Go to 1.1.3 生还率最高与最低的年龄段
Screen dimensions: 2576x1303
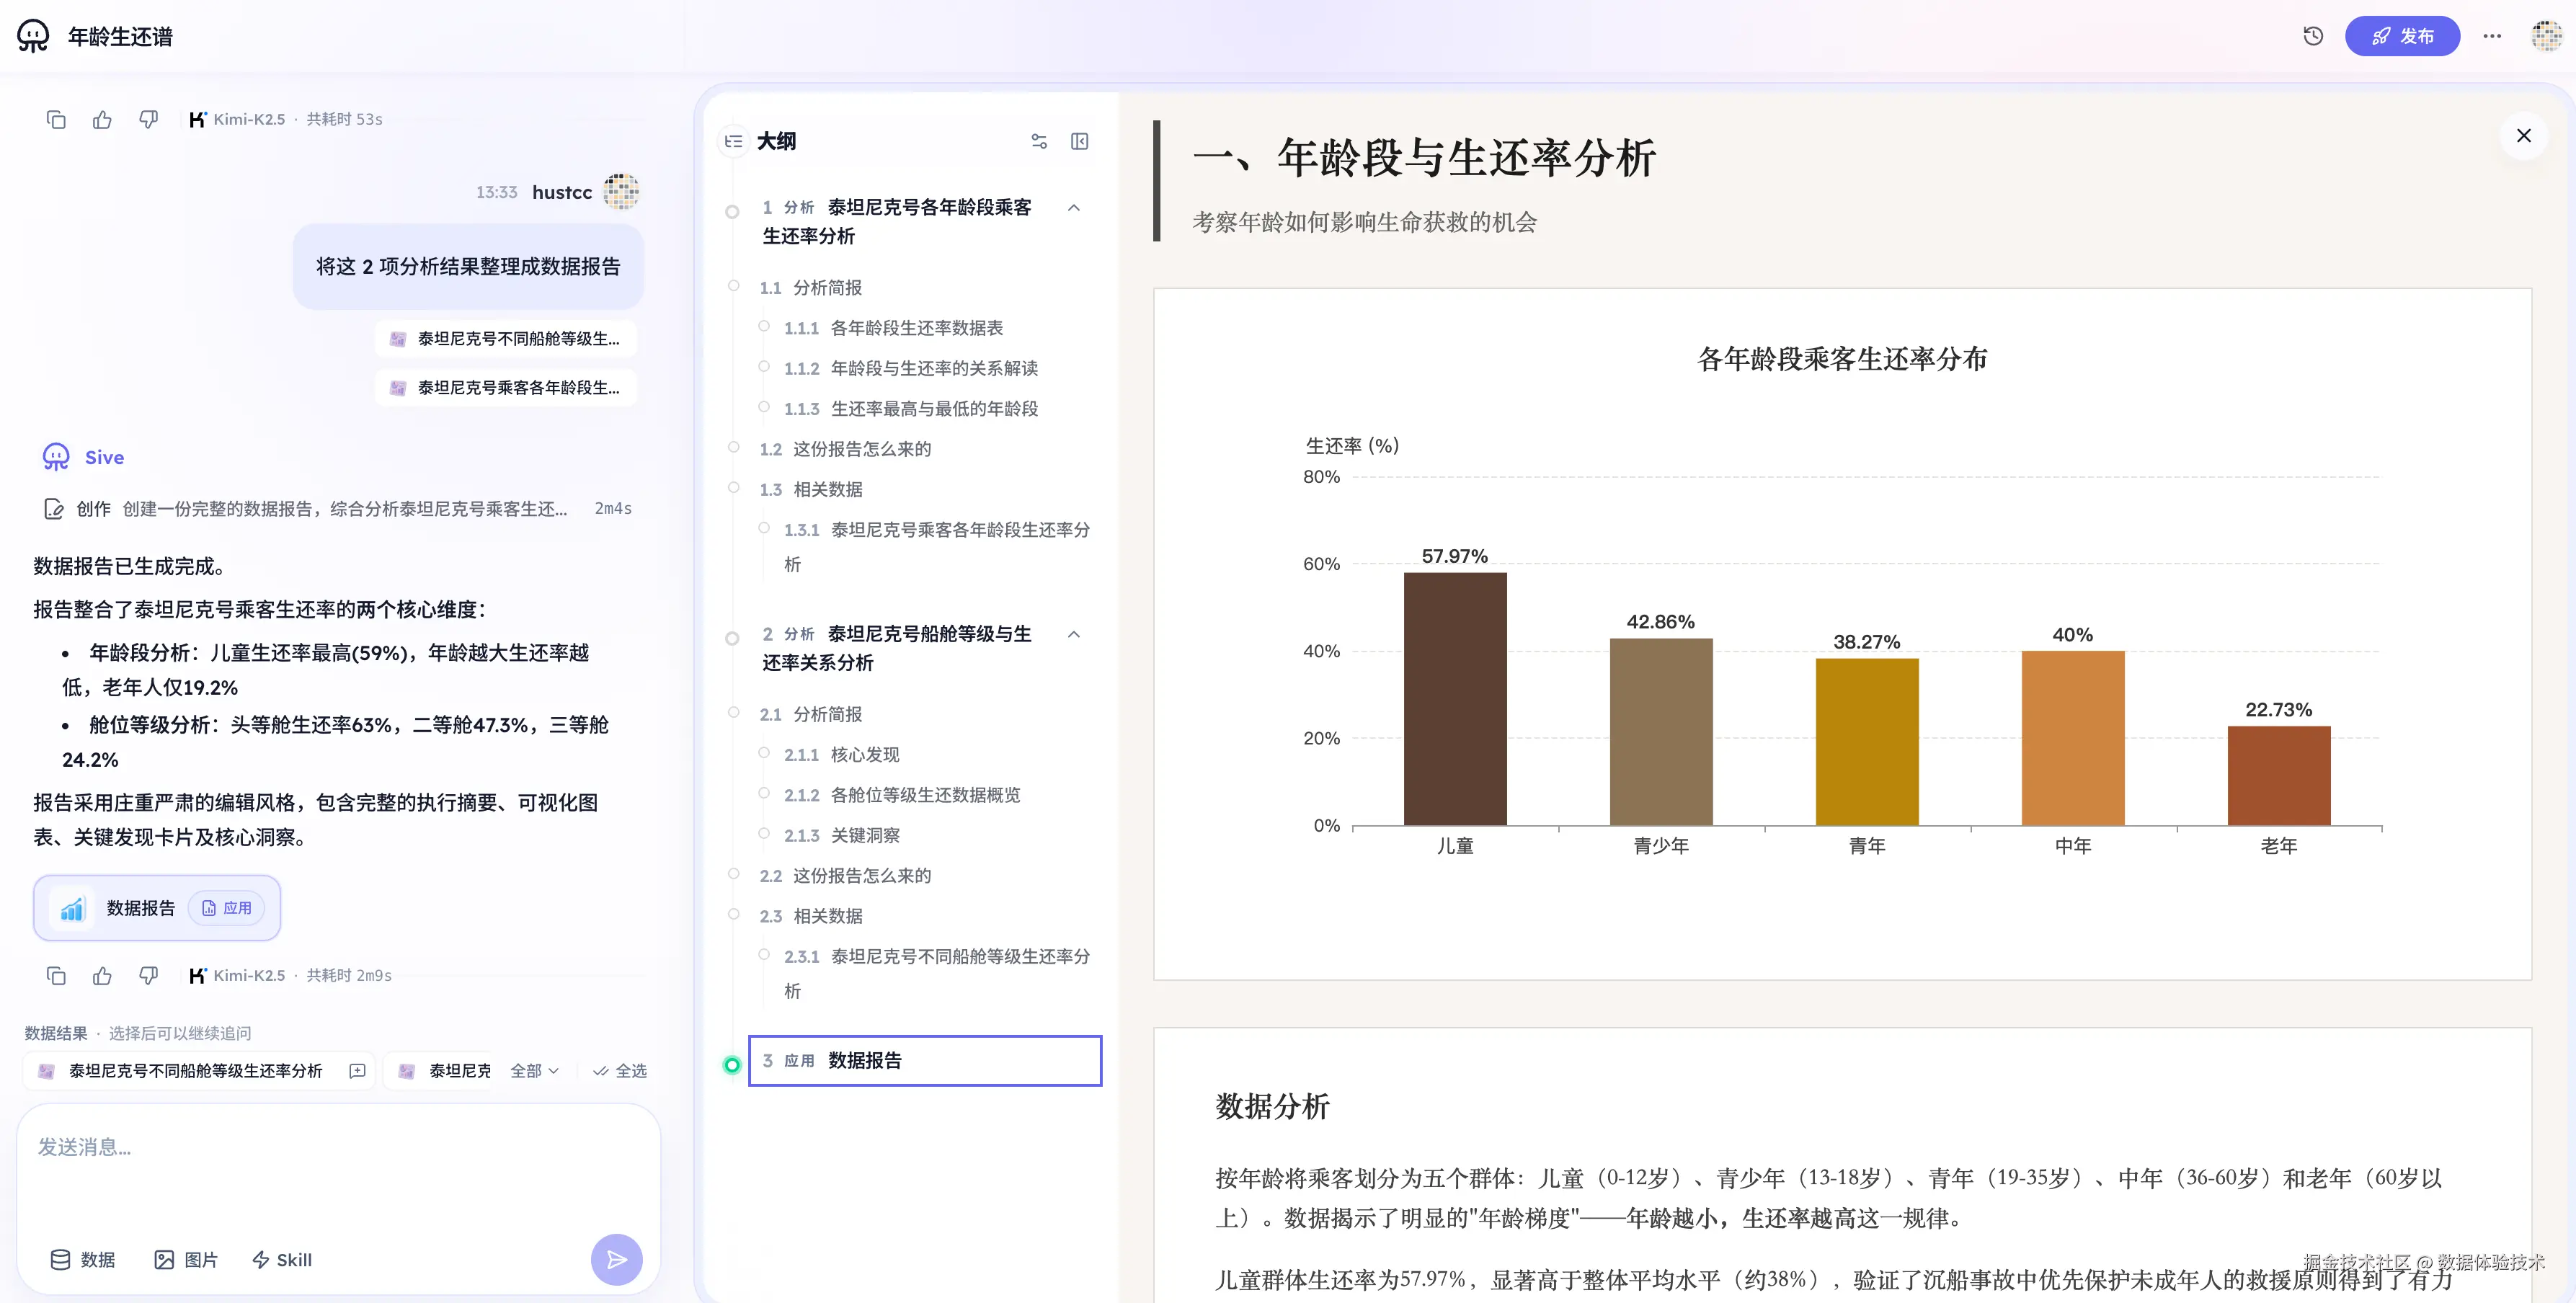[910, 408]
